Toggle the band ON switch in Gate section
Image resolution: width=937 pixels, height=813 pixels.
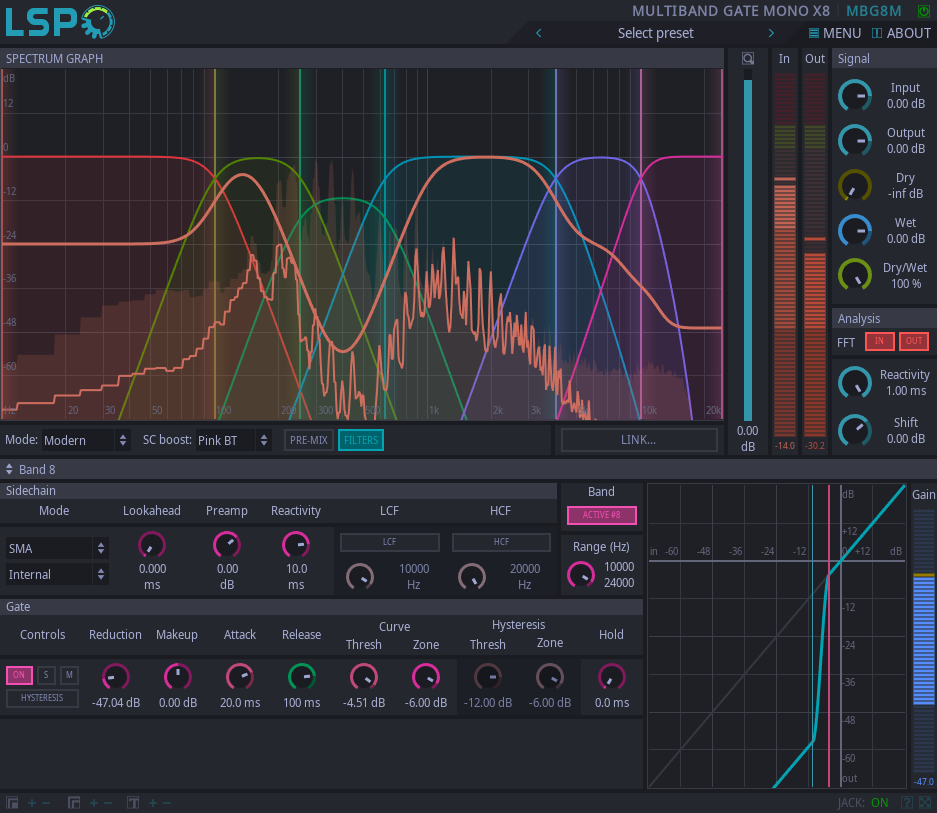[18, 675]
